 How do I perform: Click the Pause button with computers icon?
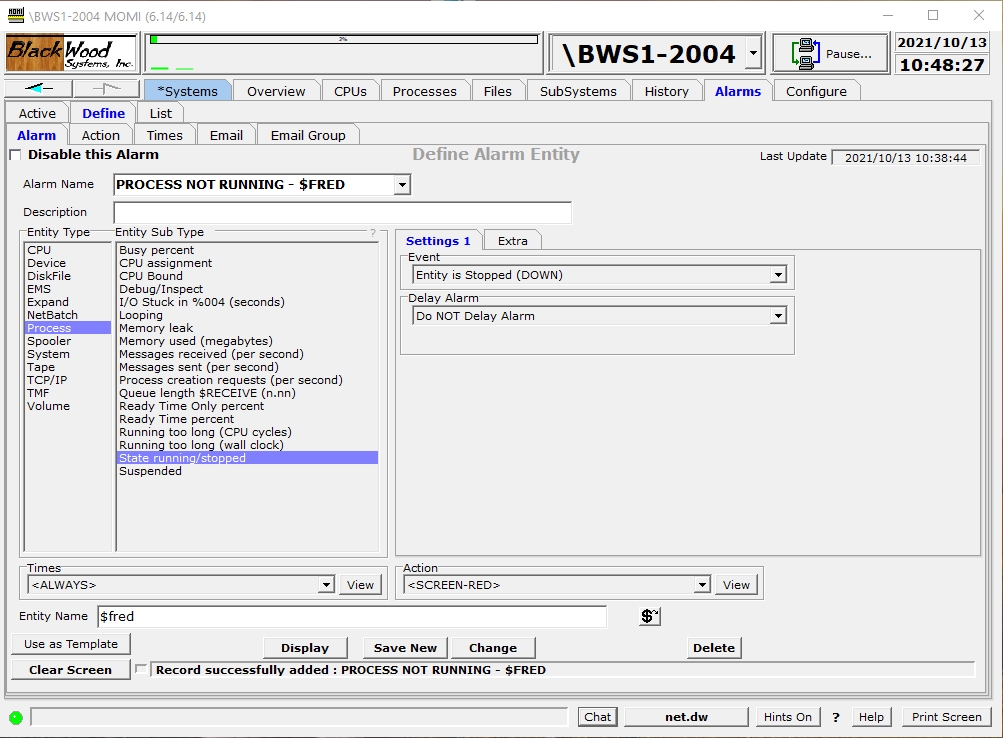(x=829, y=54)
